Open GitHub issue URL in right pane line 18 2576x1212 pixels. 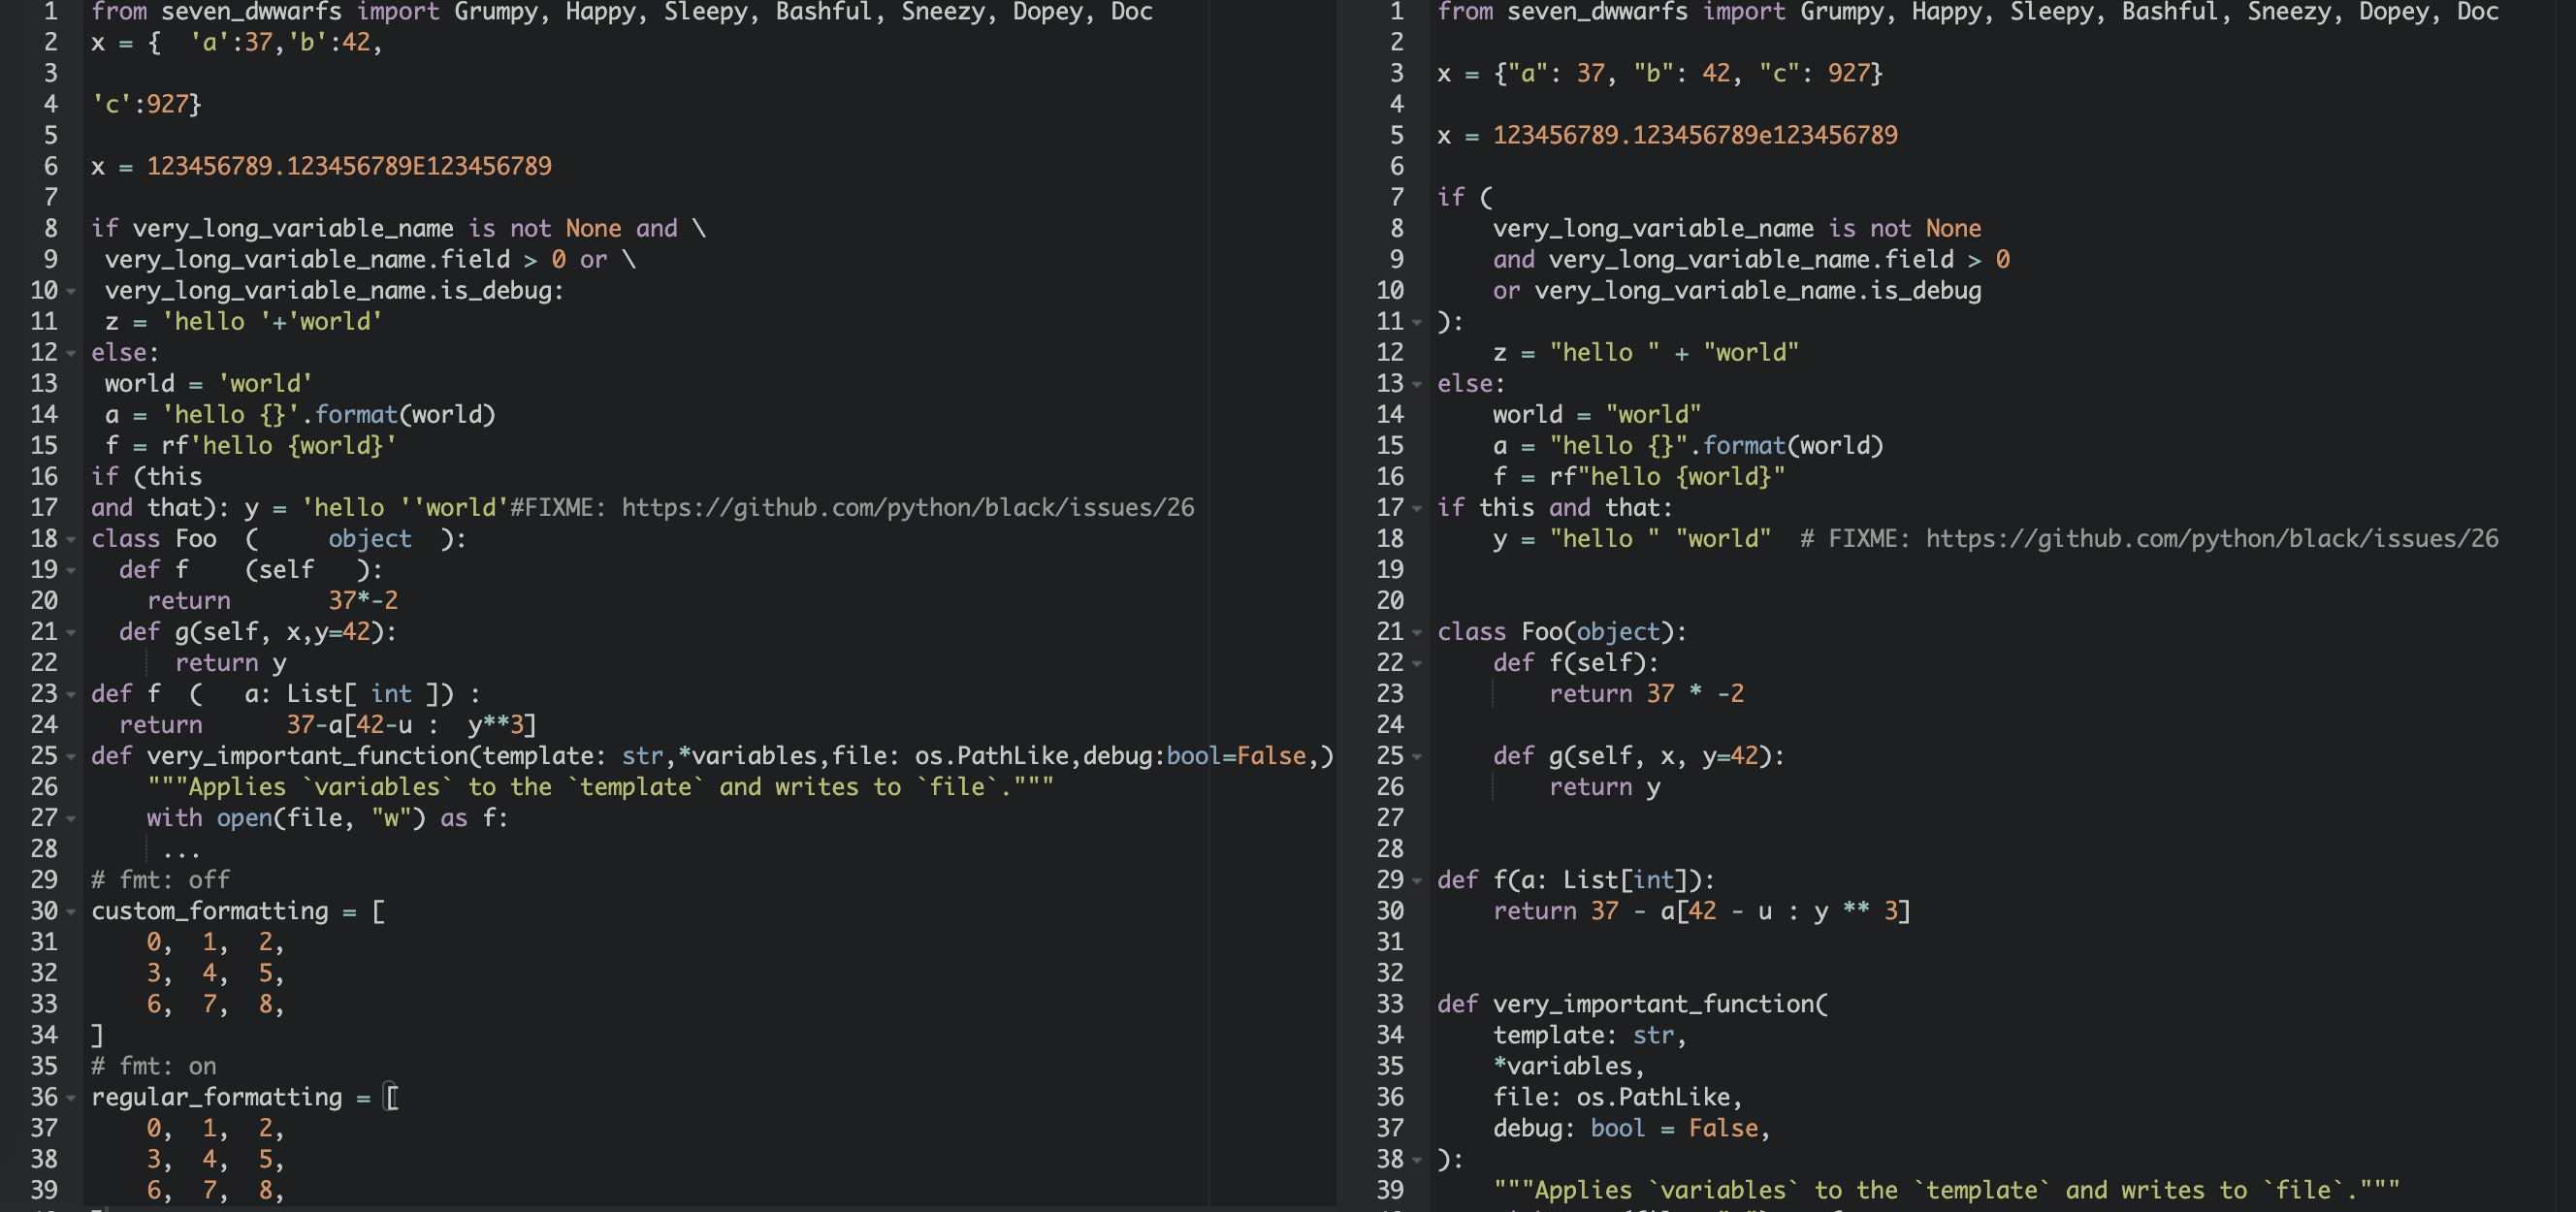point(2212,539)
